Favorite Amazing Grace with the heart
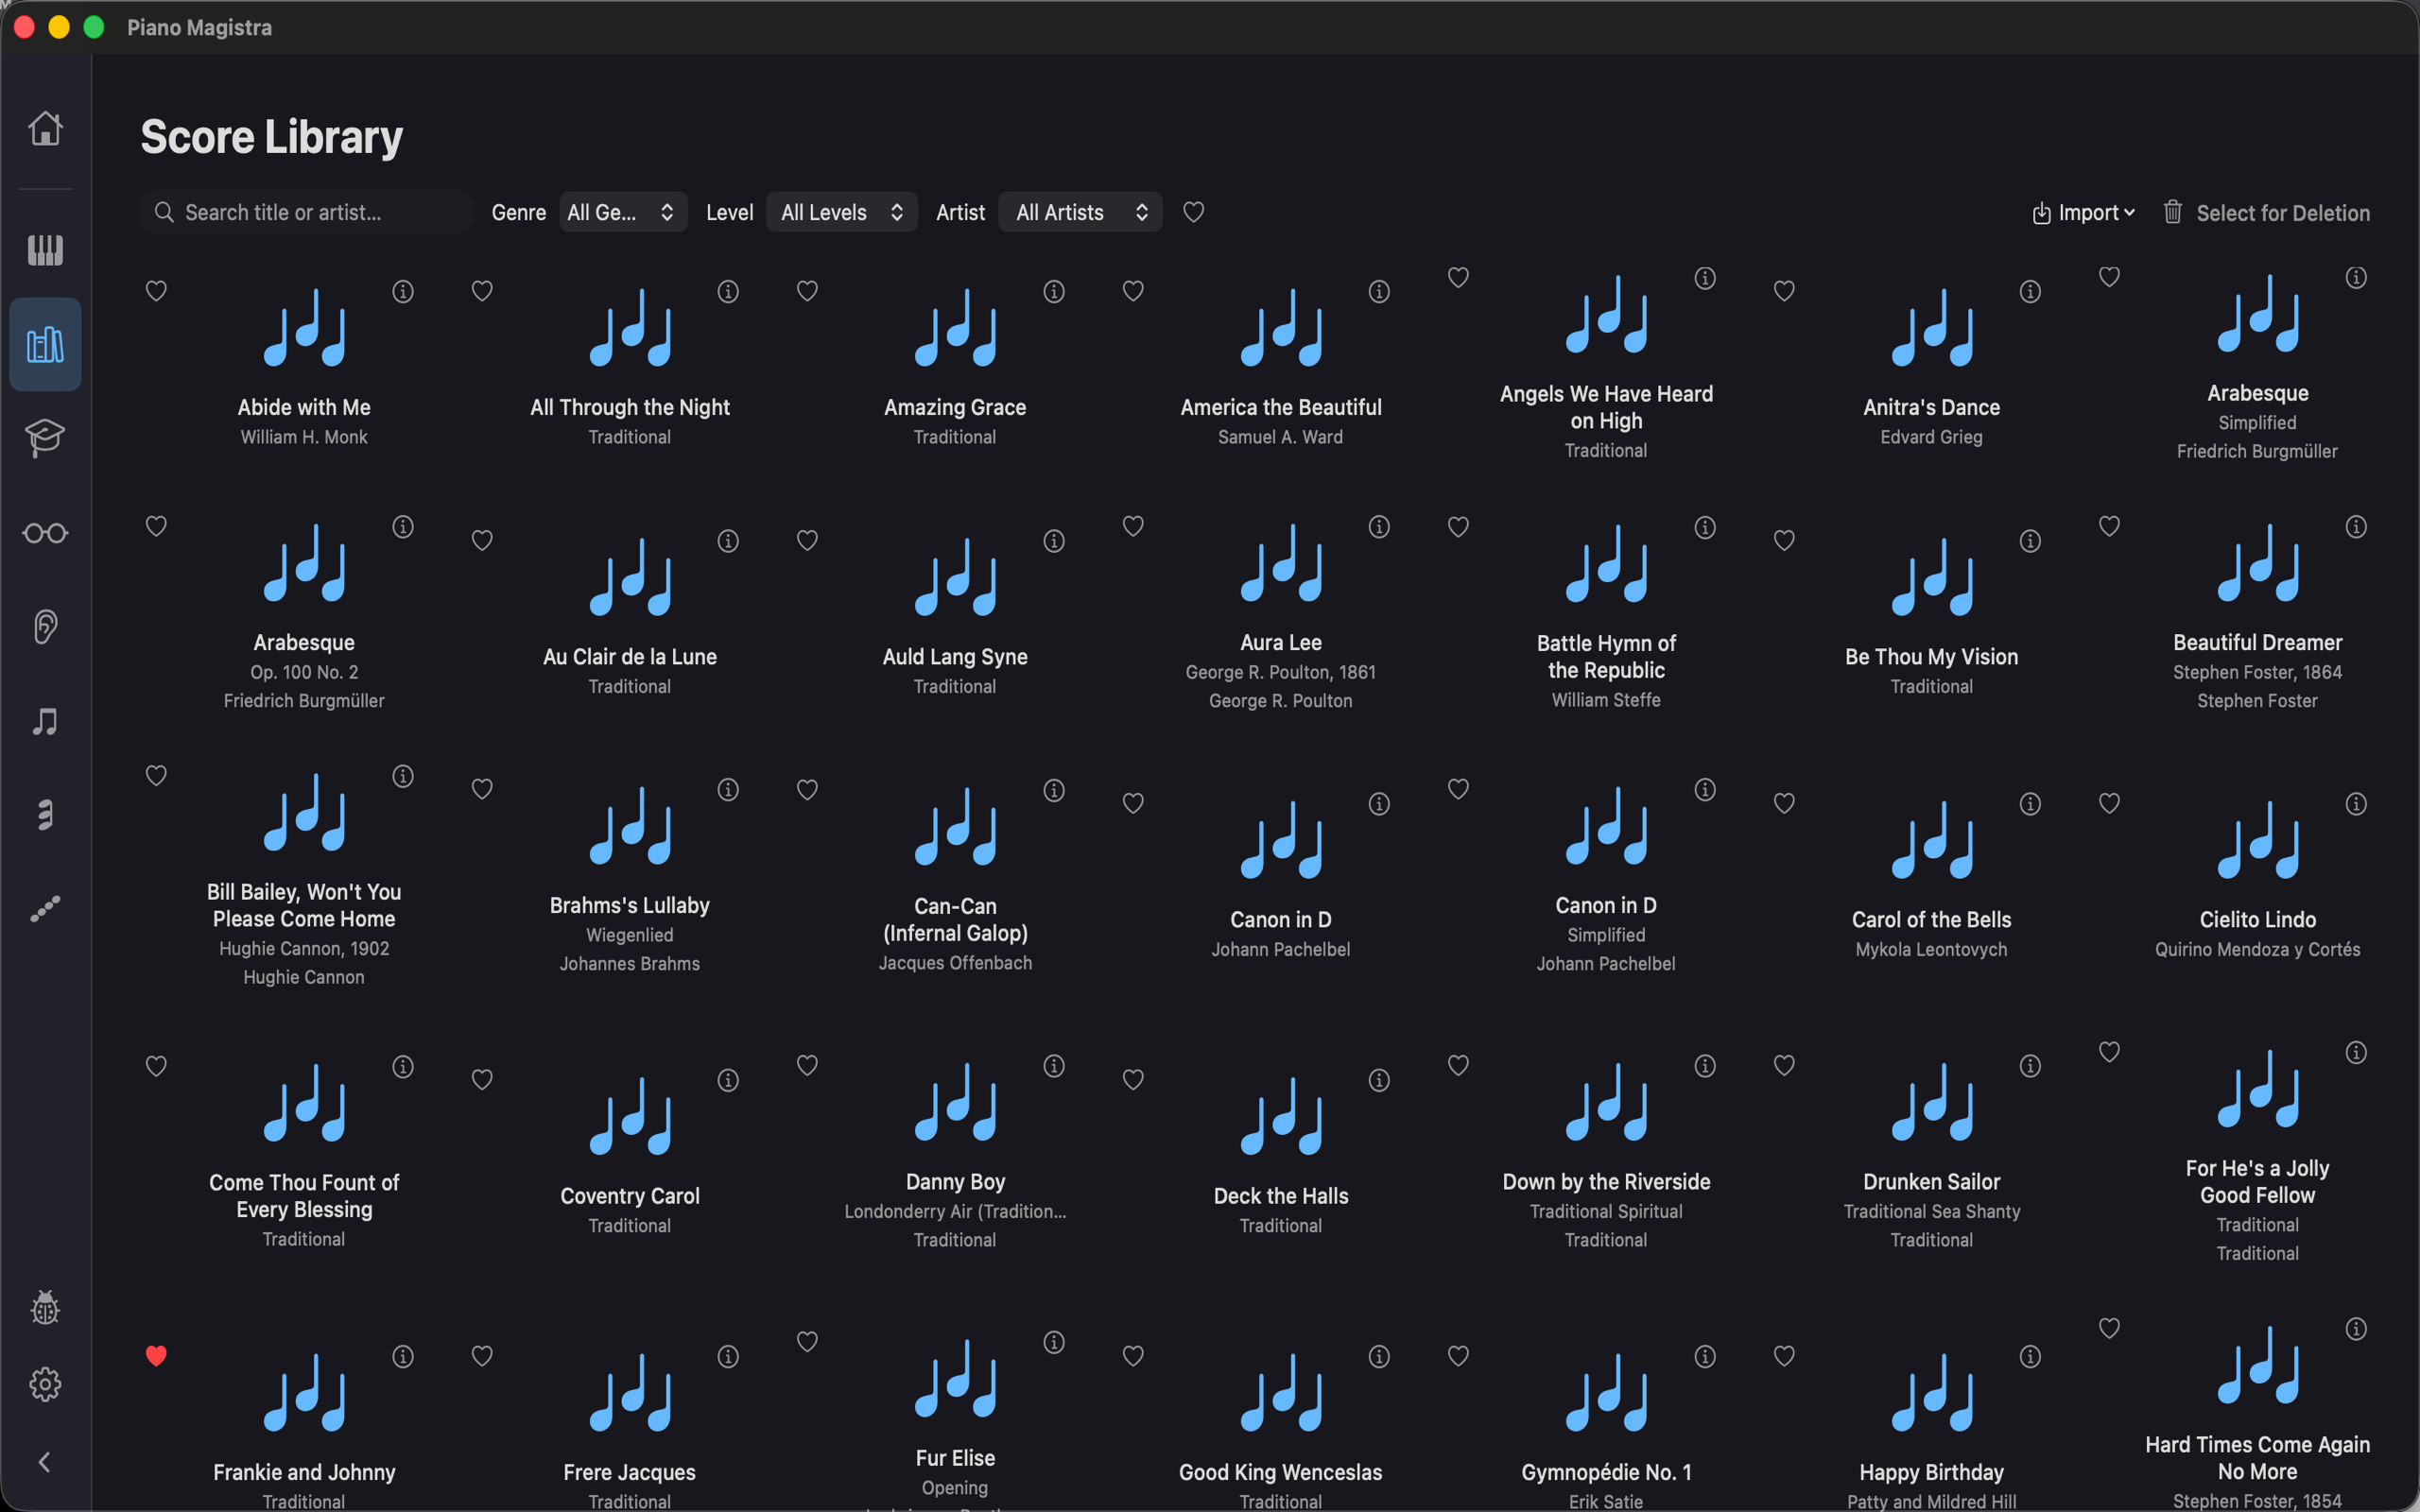This screenshot has width=2420, height=1512. [807, 291]
